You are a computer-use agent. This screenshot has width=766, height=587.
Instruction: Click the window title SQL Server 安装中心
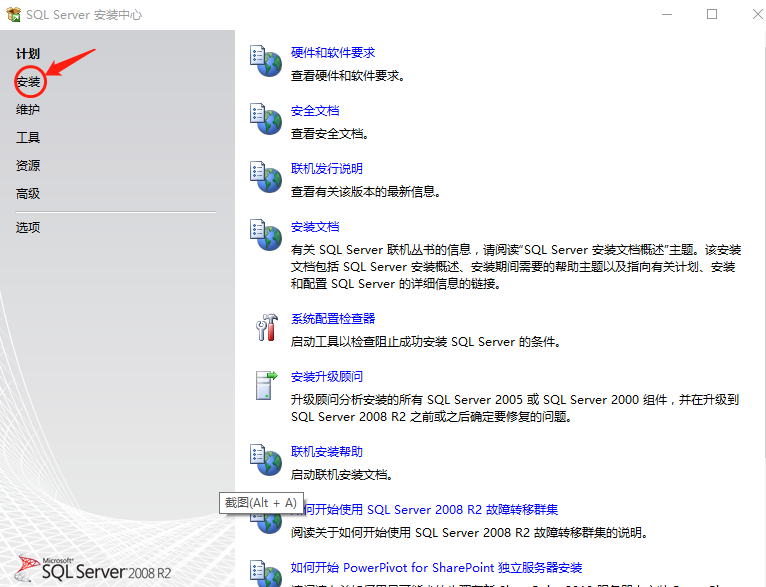click(x=84, y=15)
